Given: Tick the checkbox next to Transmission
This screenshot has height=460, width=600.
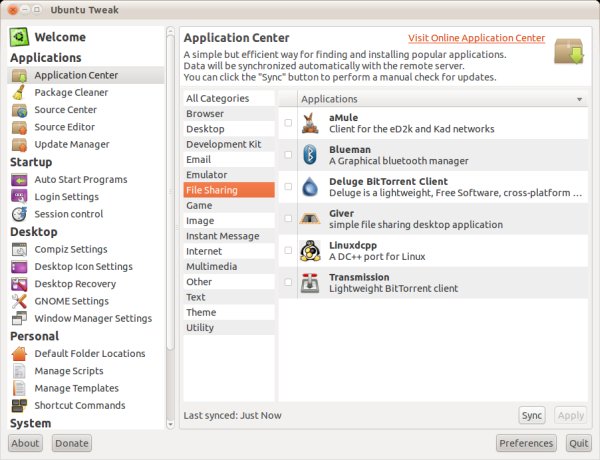Looking at the screenshot, I should tap(288, 283).
